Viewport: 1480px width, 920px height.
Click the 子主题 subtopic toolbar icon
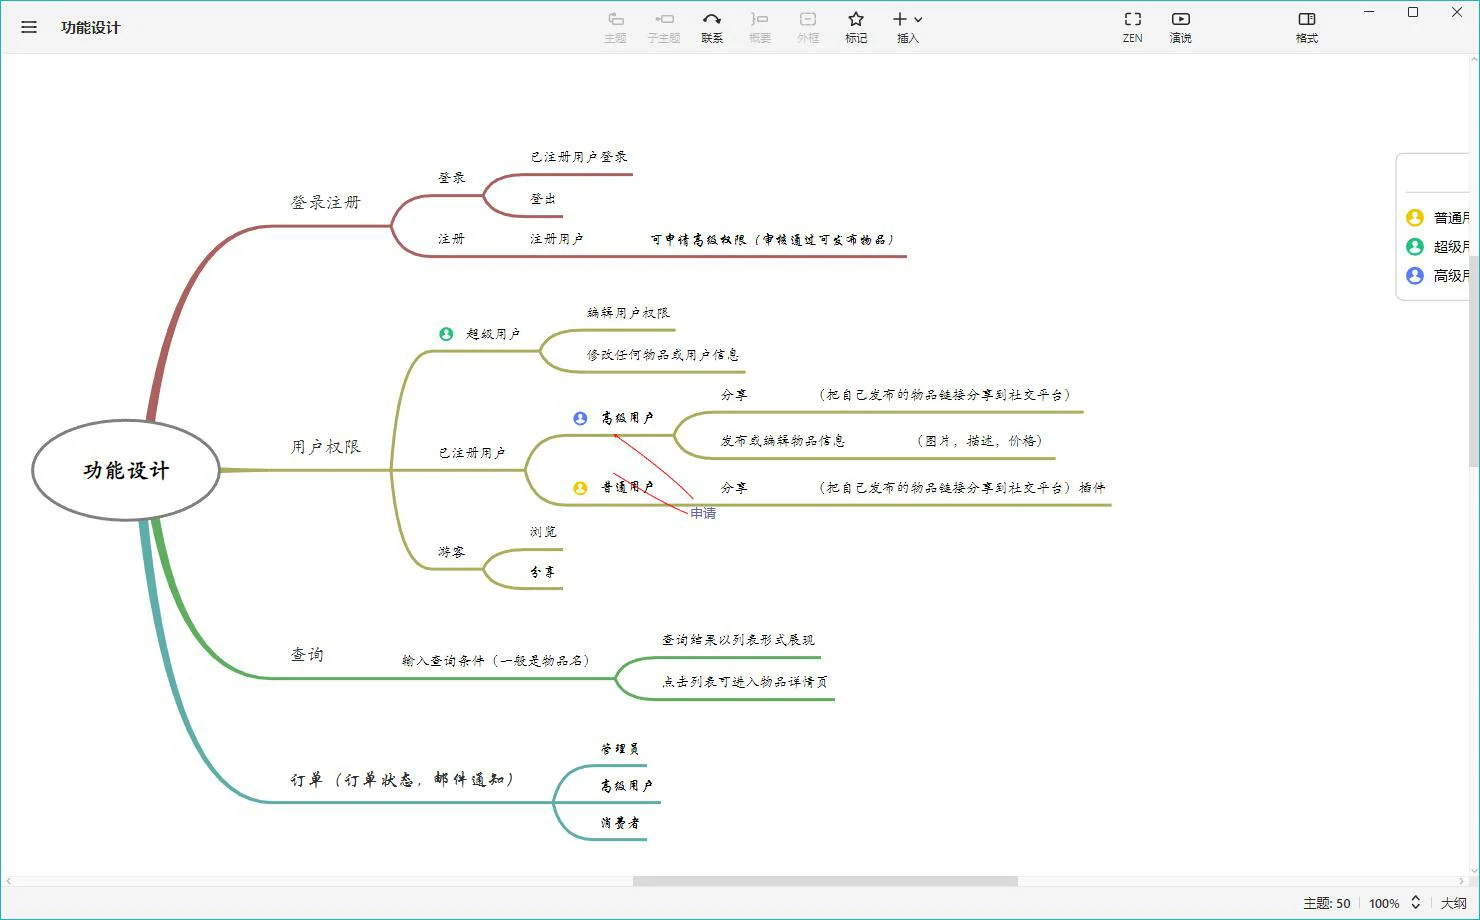(x=663, y=27)
